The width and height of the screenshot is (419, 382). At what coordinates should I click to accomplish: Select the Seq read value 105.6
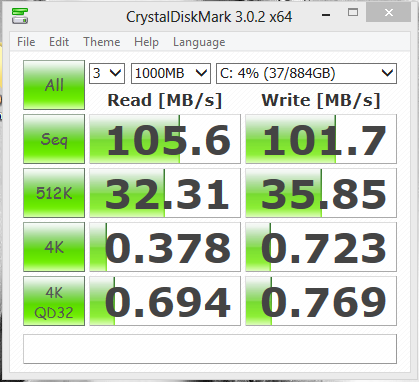pyautogui.click(x=165, y=139)
